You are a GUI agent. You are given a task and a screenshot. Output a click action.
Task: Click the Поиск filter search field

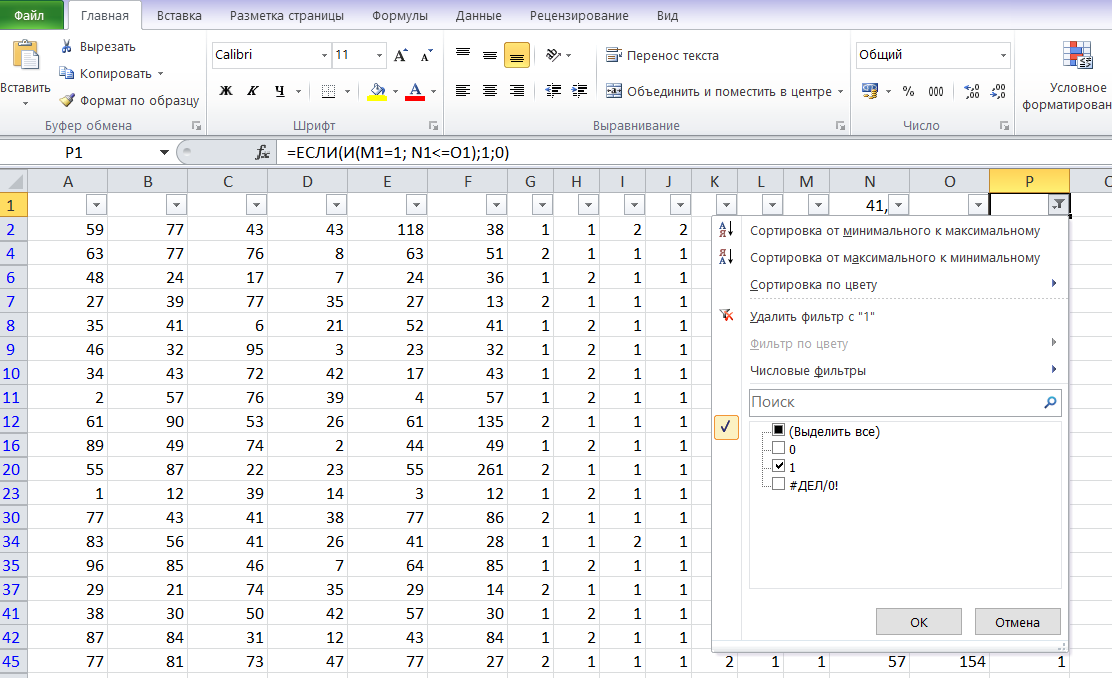897,402
